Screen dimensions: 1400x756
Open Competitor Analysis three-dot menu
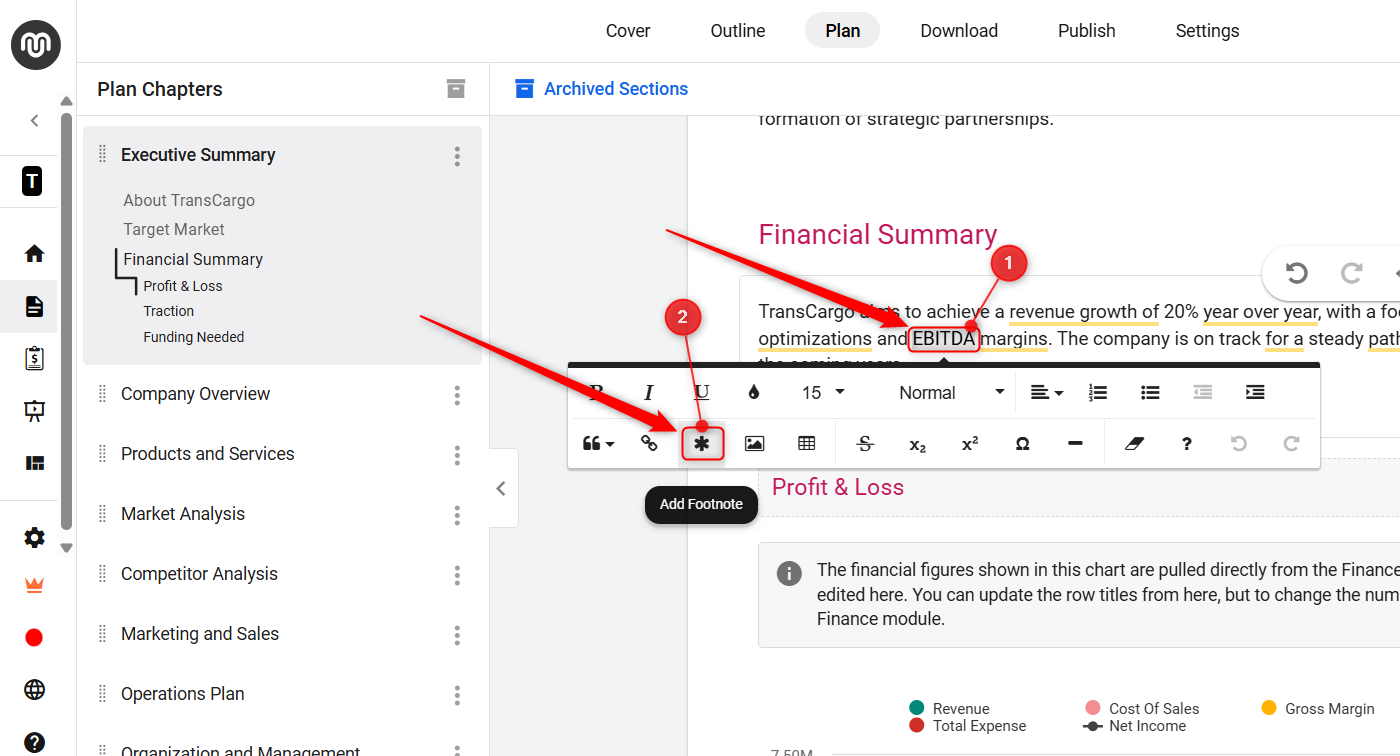coord(457,575)
